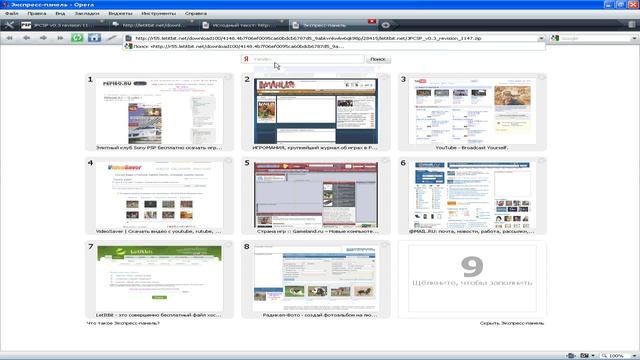
Task: Open the Справка menu
Action: tap(196, 13)
